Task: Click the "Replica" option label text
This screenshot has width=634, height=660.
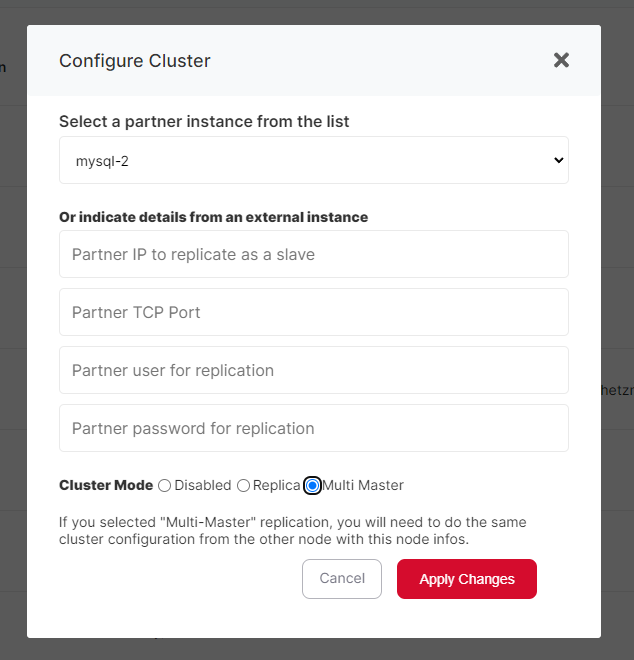Action: coord(276,486)
